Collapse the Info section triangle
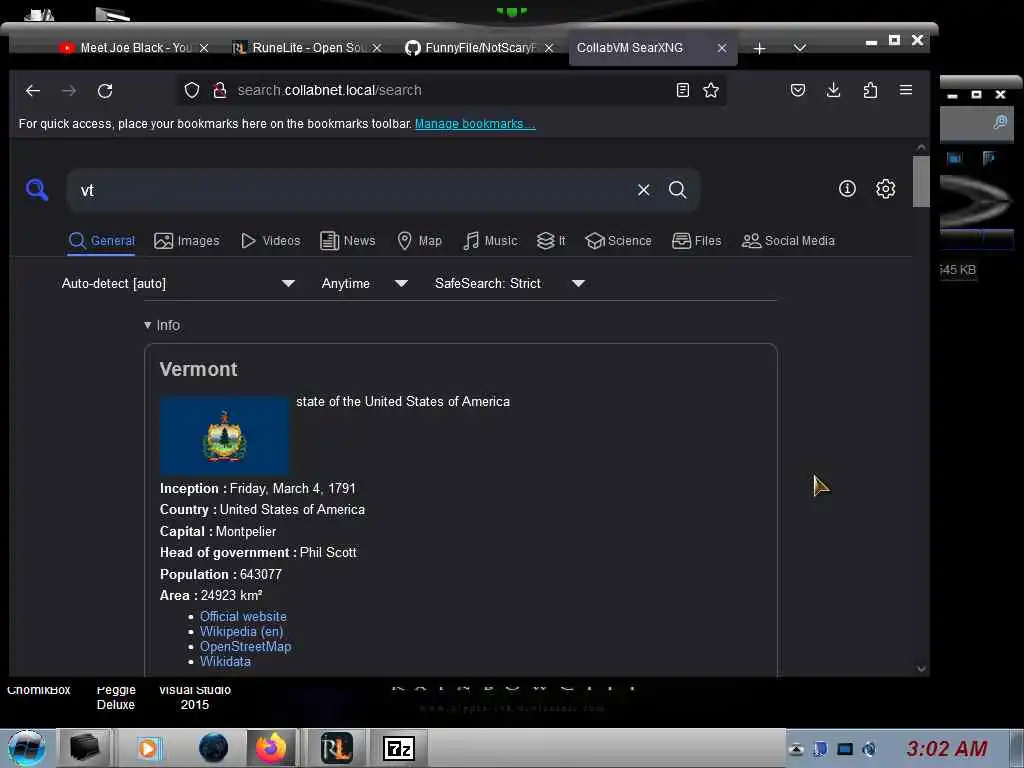This screenshot has width=1024, height=768. coord(148,325)
